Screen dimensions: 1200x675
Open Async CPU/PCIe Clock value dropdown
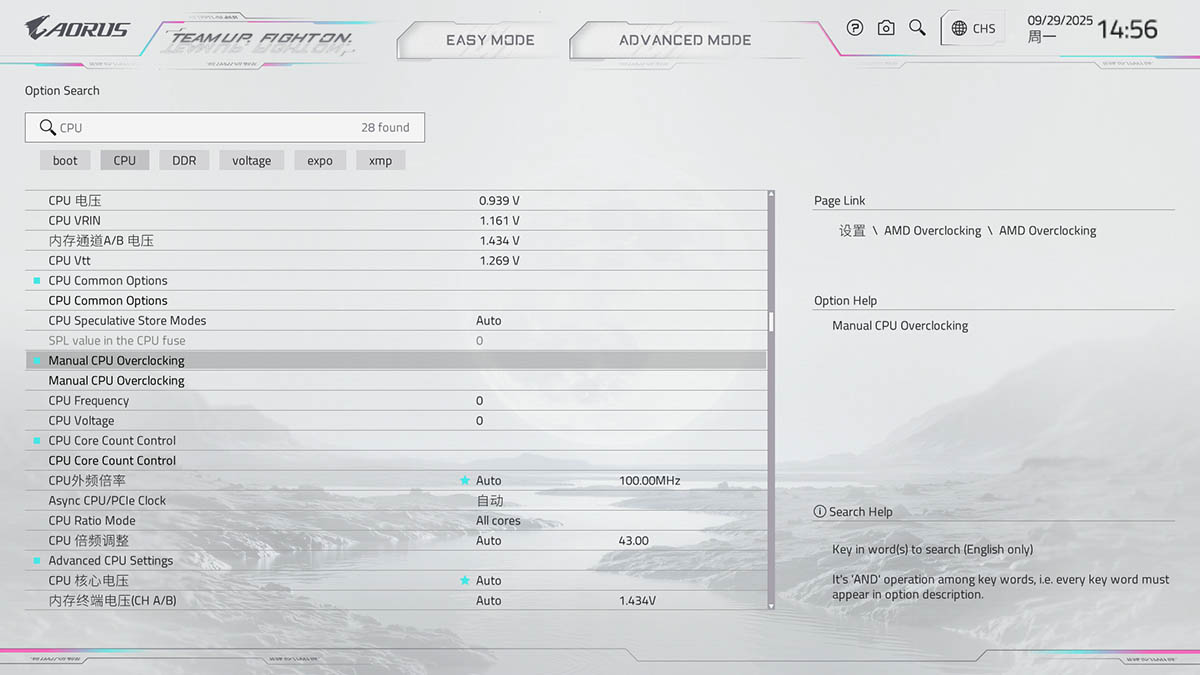[x=490, y=501]
